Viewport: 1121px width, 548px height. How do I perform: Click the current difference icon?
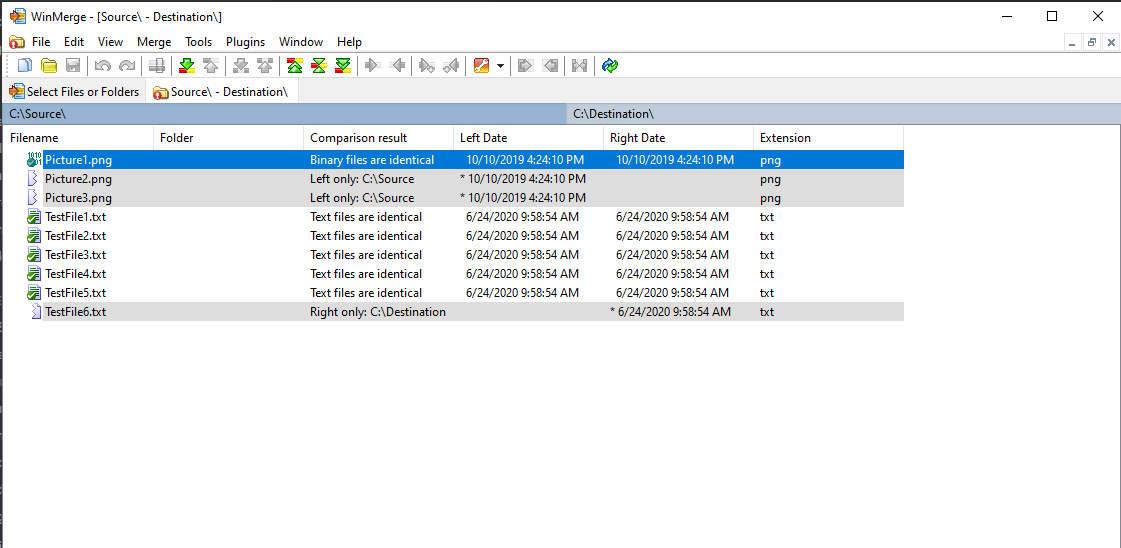point(319,66)
